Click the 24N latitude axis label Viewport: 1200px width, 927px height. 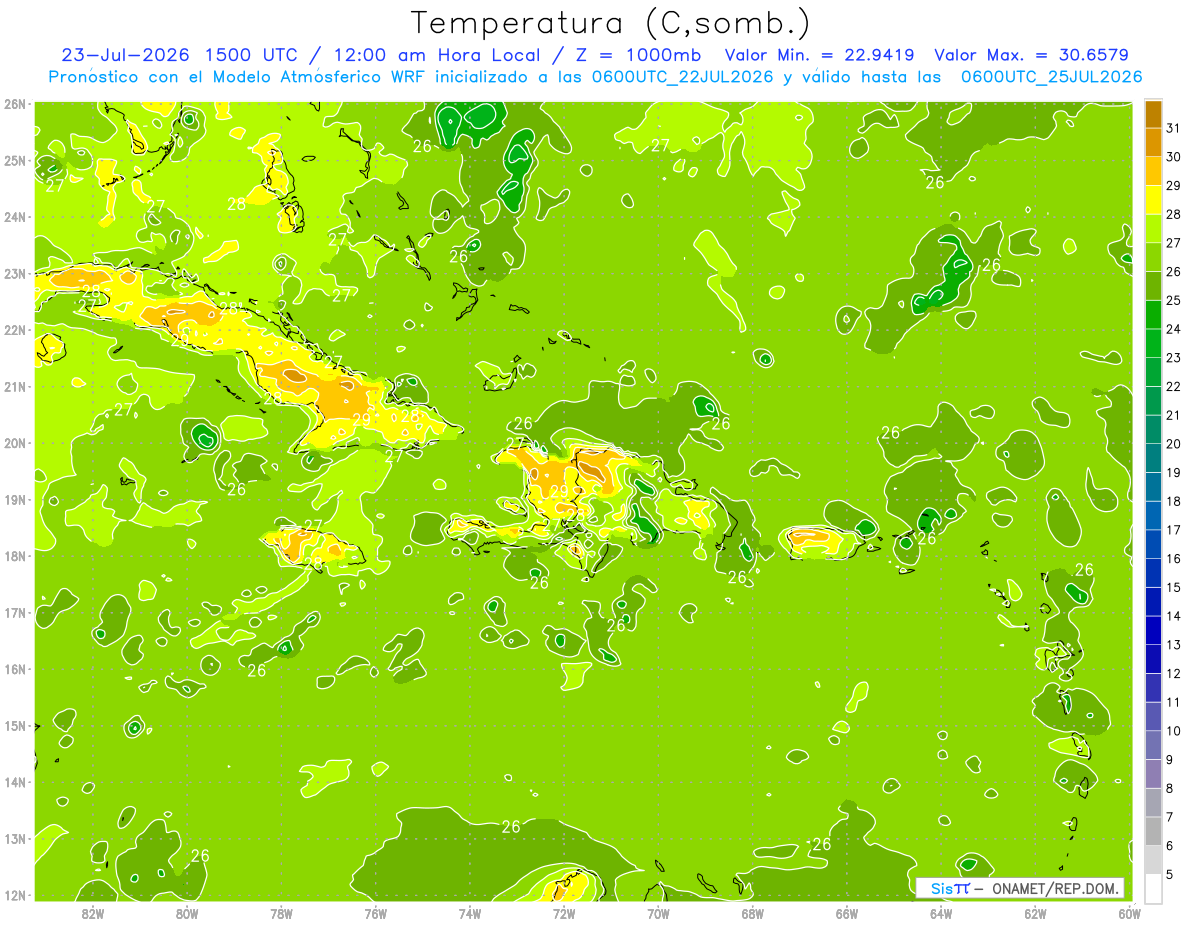[14, 217]
